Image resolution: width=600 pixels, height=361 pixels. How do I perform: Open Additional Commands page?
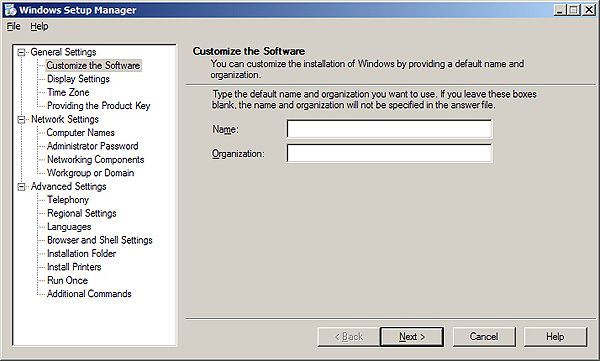tap(89, 294)
